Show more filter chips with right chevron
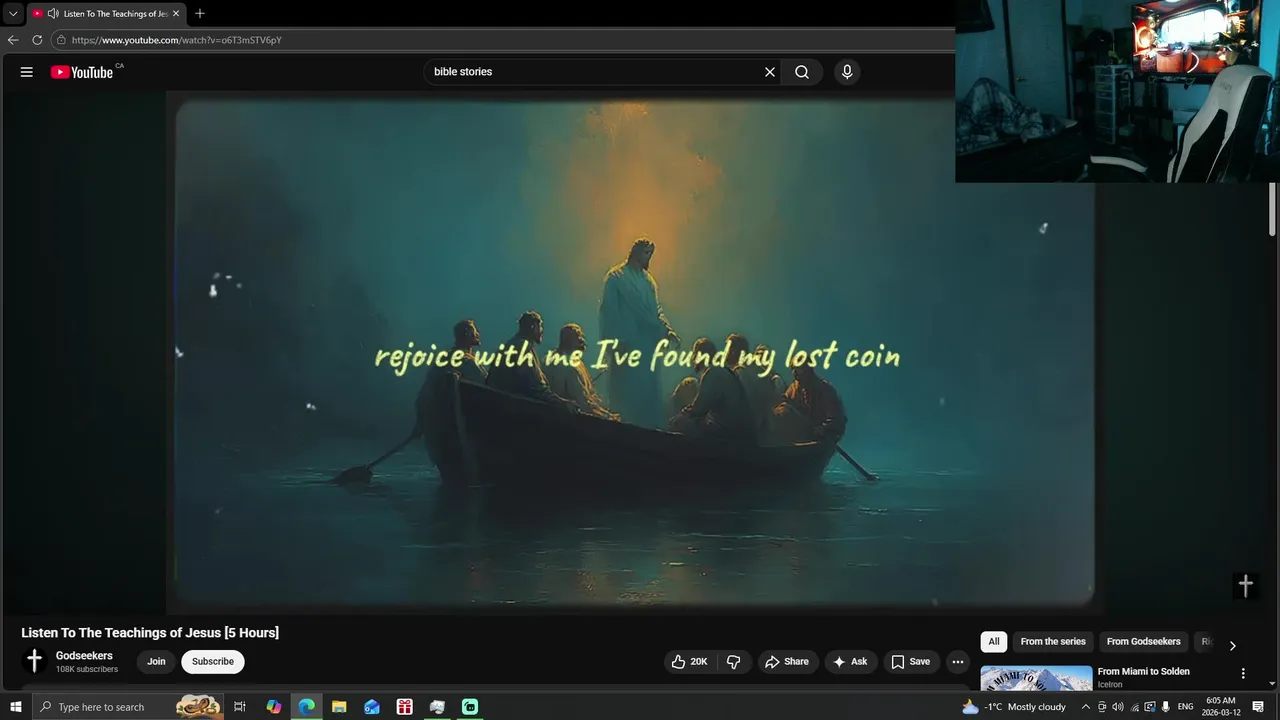 [x=1232, y=646]
